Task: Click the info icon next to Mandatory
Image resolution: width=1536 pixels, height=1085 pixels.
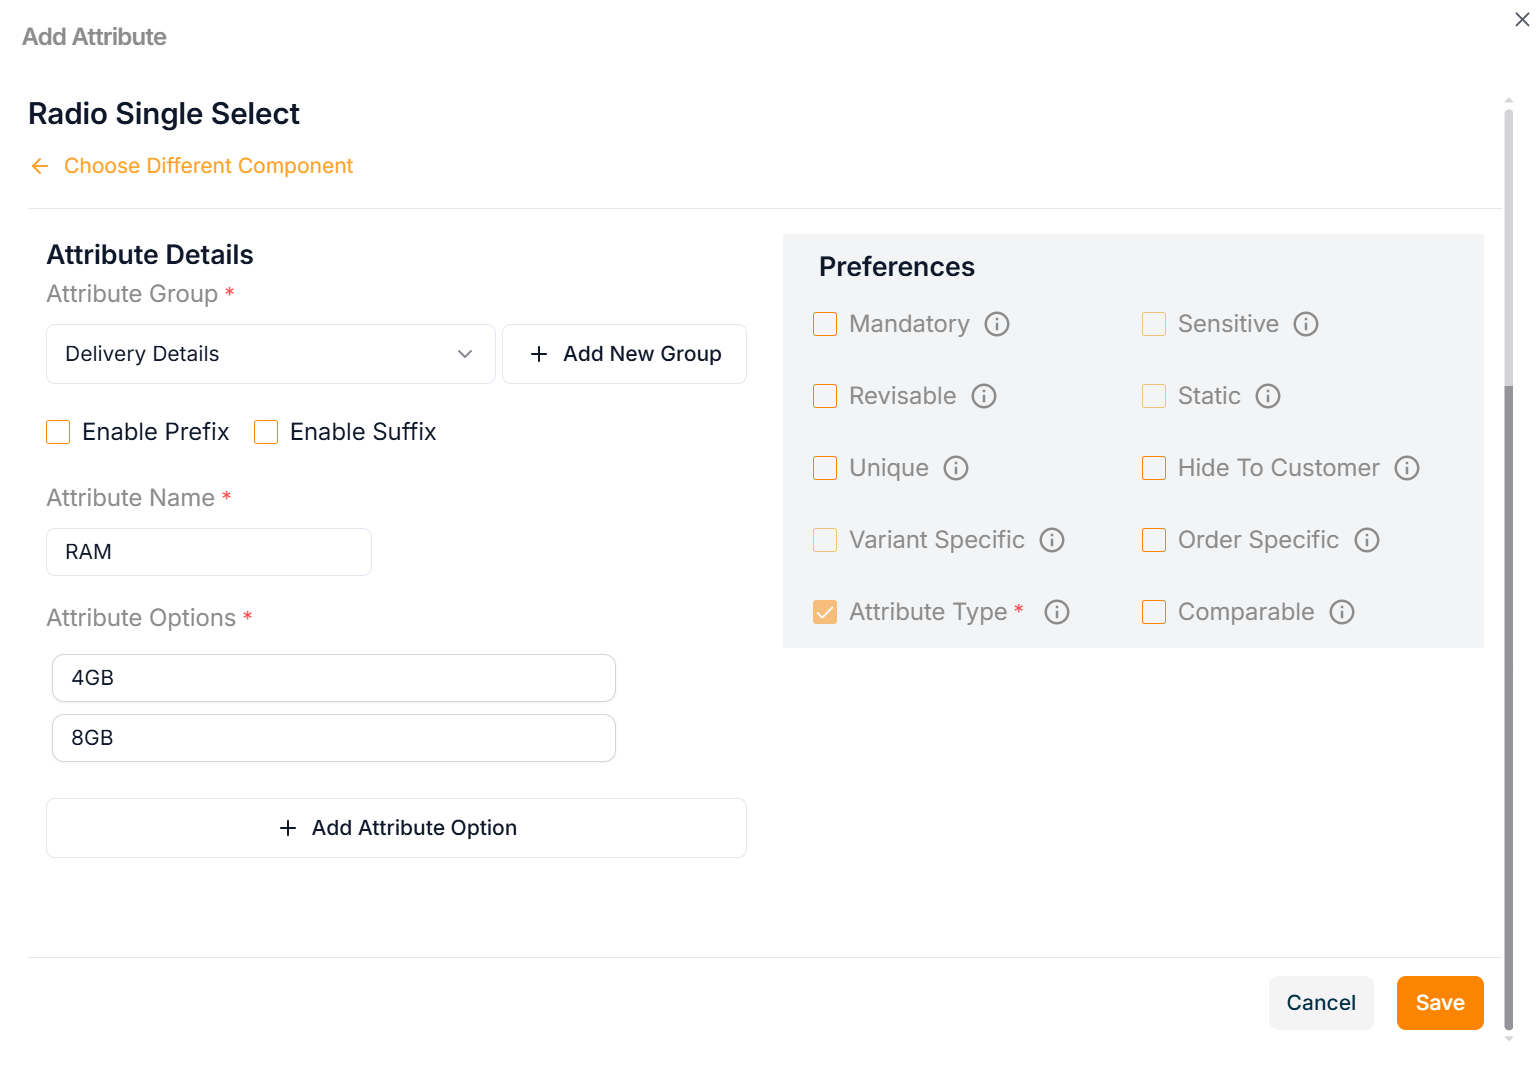Action: (x=996, y=324)
